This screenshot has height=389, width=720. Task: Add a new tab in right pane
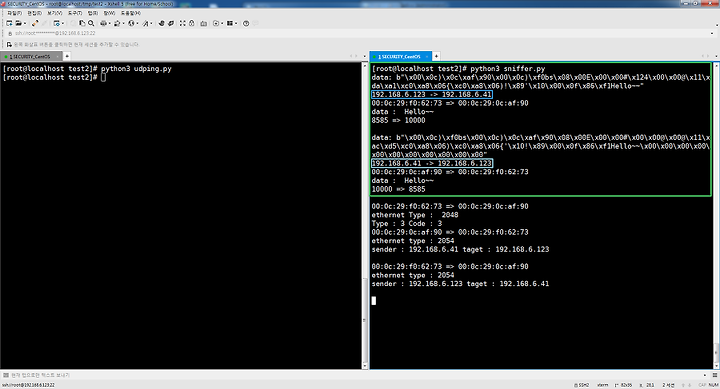pyautogui.click(x=436, y=56)
